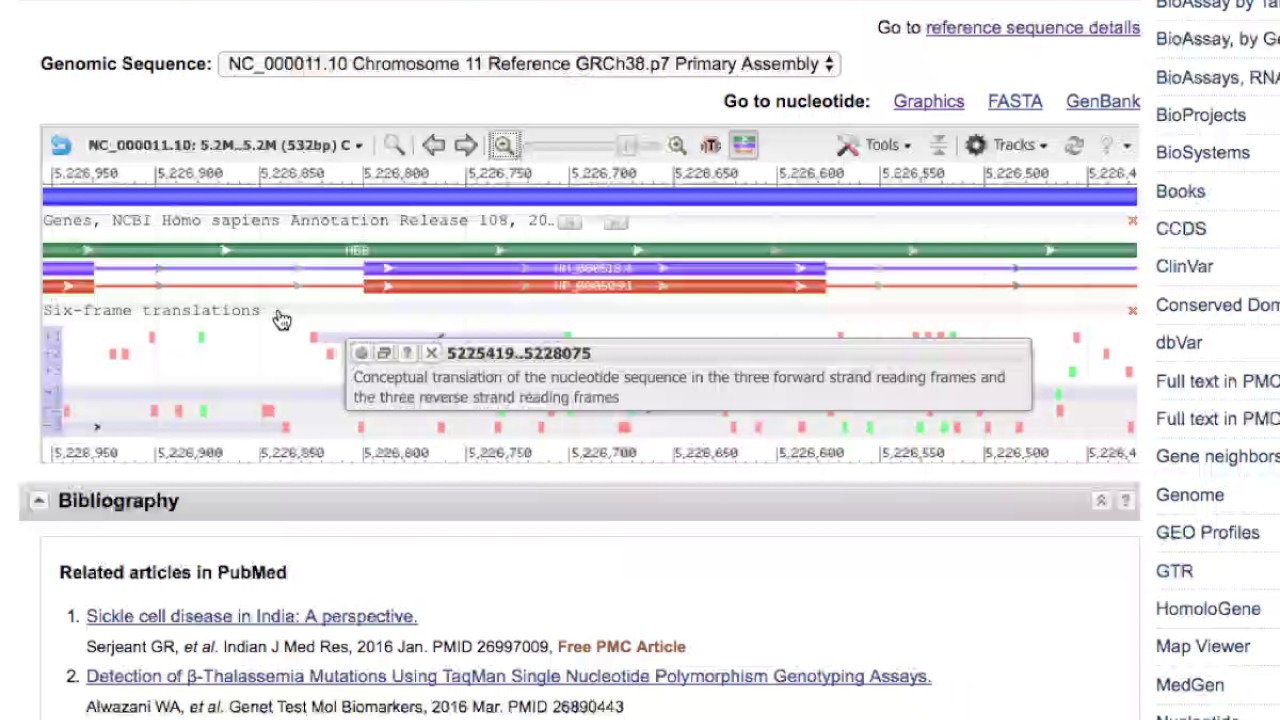Open the search magnifier in viewer toolbar
The image size is (1280, 720).
click(394, 145)
